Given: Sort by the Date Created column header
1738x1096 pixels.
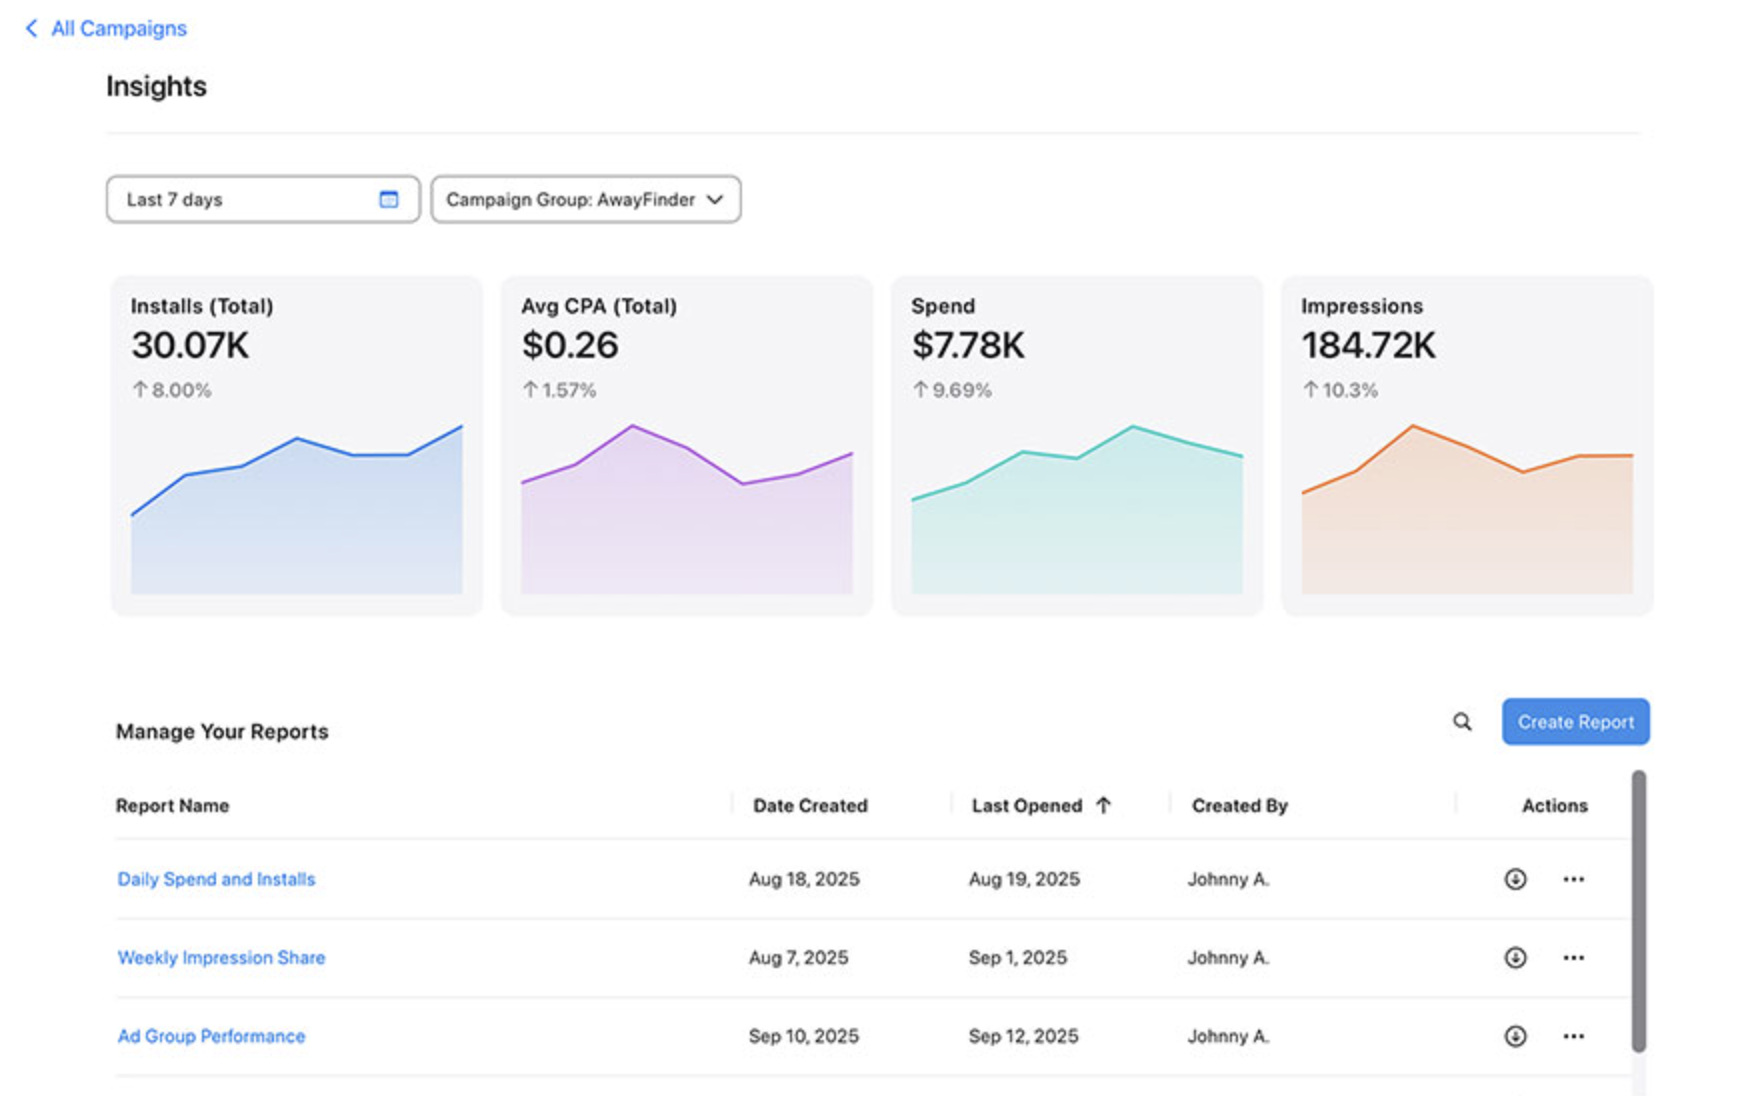Looking at the screenshot, I should pyautogui.click(x=810, y=805).
